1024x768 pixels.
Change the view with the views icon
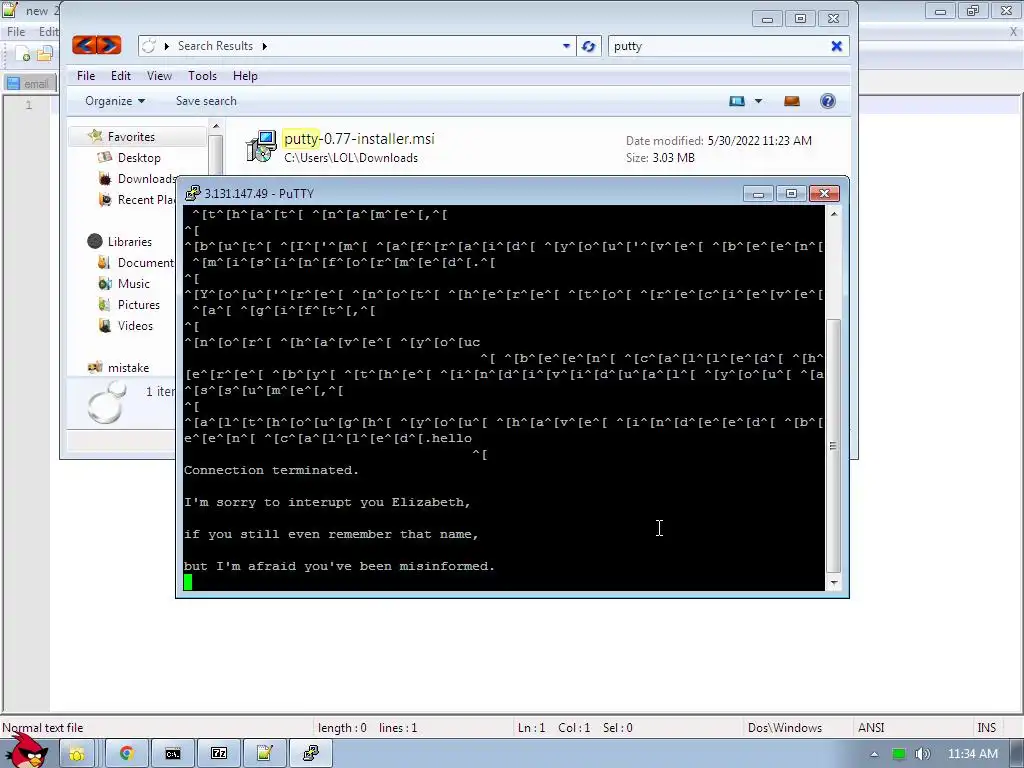[x=737, y=101]
